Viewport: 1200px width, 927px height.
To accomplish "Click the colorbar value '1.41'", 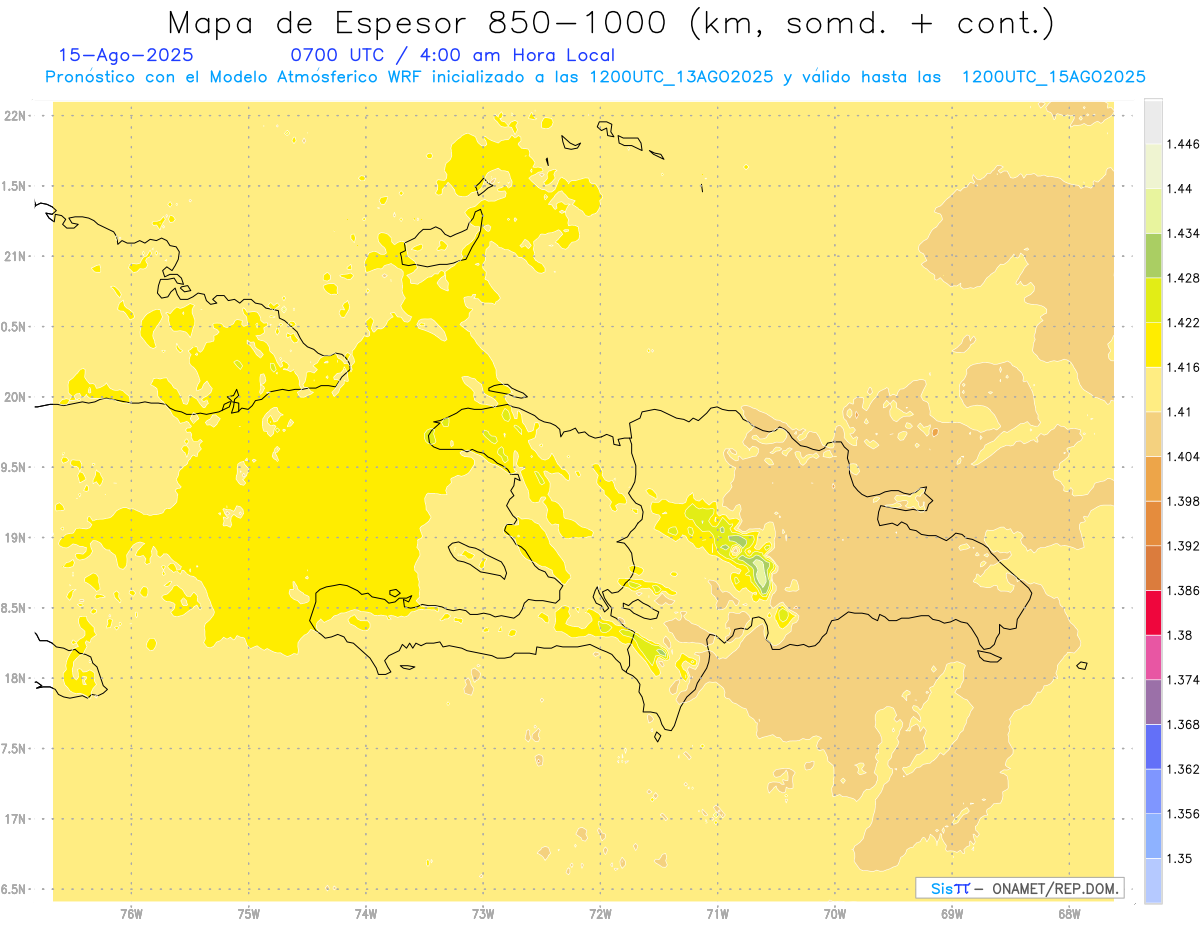I will [1180, 412].
